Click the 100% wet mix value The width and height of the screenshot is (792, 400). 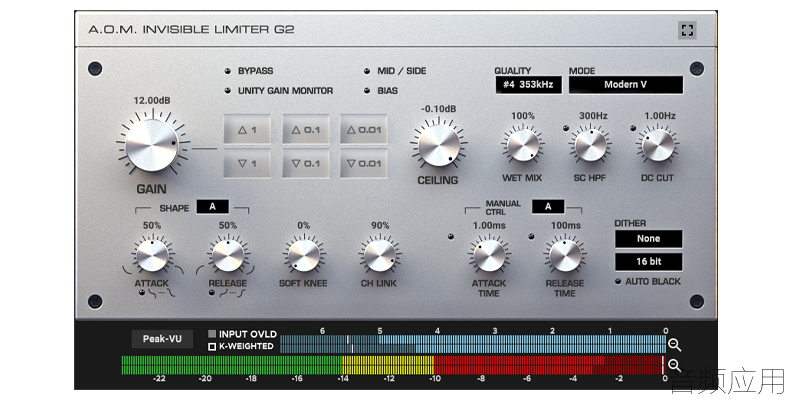(x=523, y=116)
